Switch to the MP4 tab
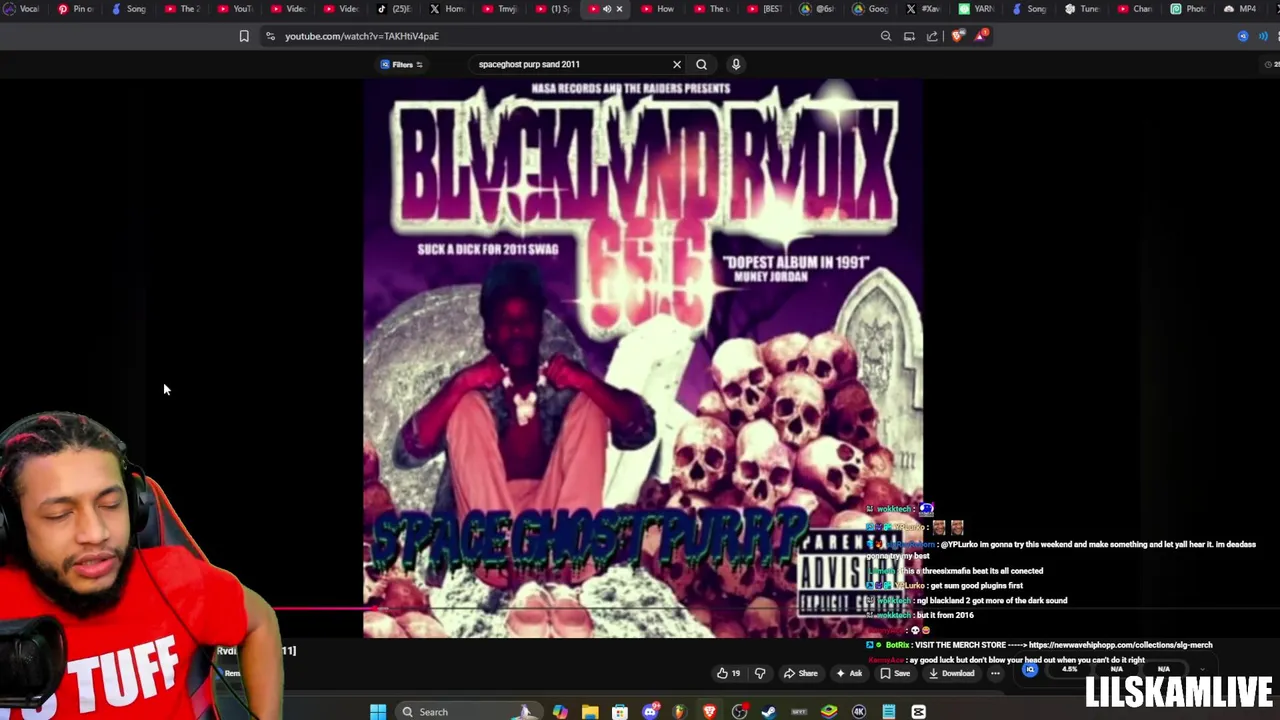The width and height of the screenshot is (1280, 720). (1240, 9)
